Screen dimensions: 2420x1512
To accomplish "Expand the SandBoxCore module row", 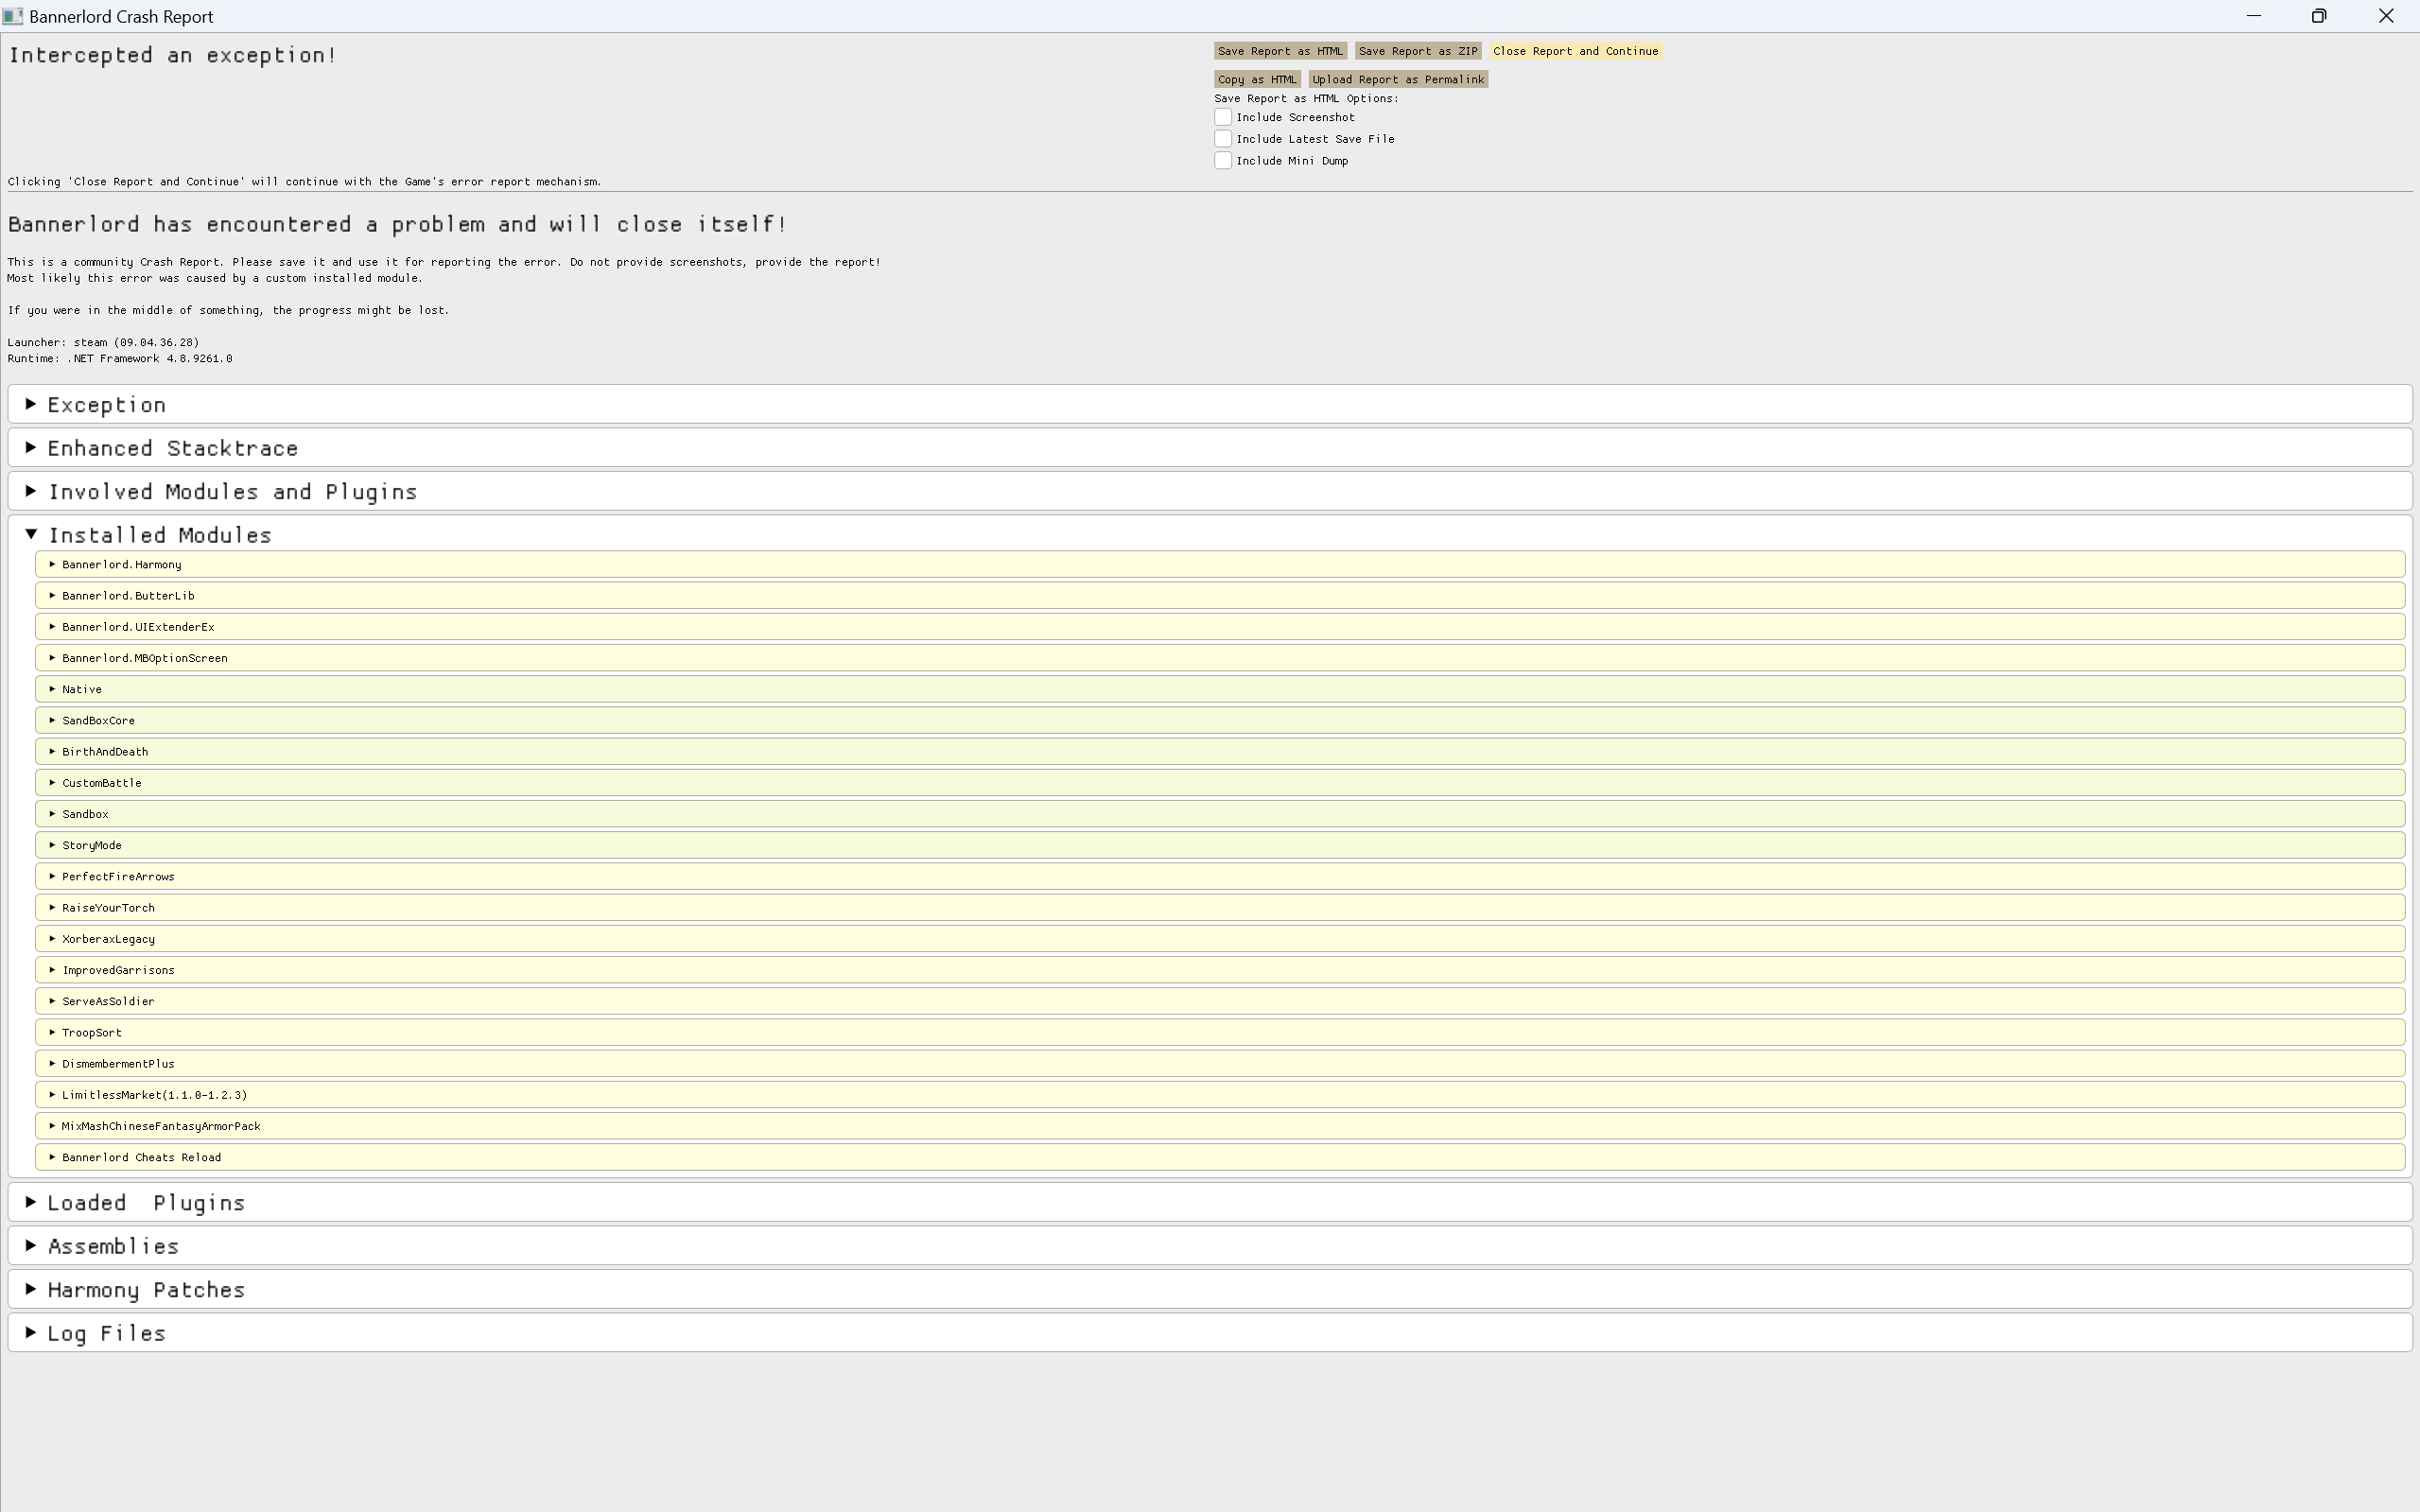I will [x=1220, y=720].
